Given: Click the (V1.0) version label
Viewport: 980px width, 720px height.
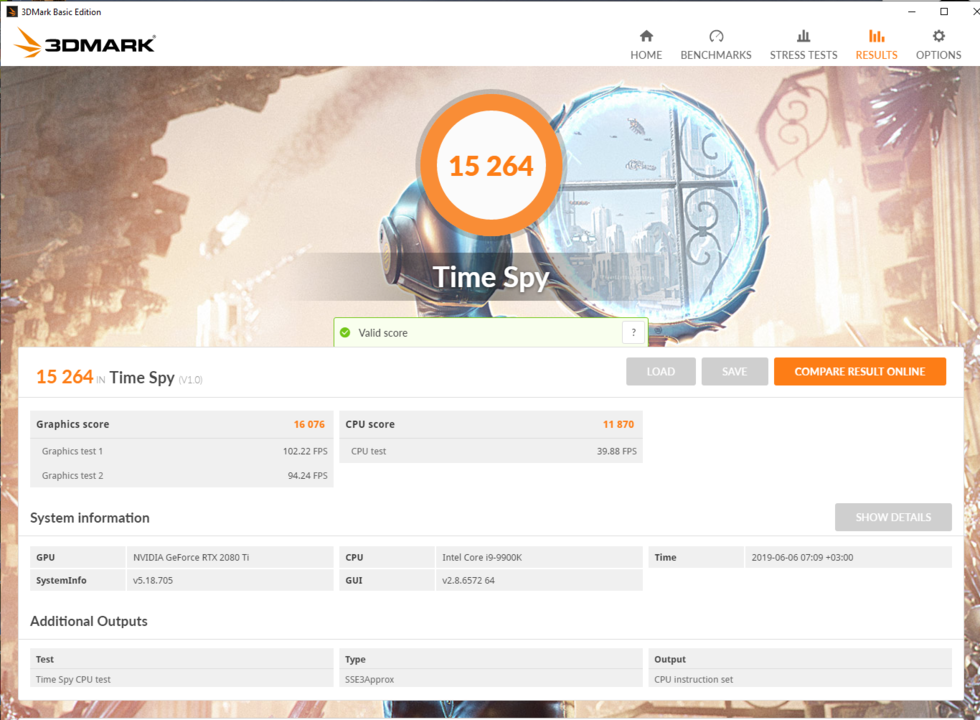Looking at the screenshot, I should coord(191,380).
